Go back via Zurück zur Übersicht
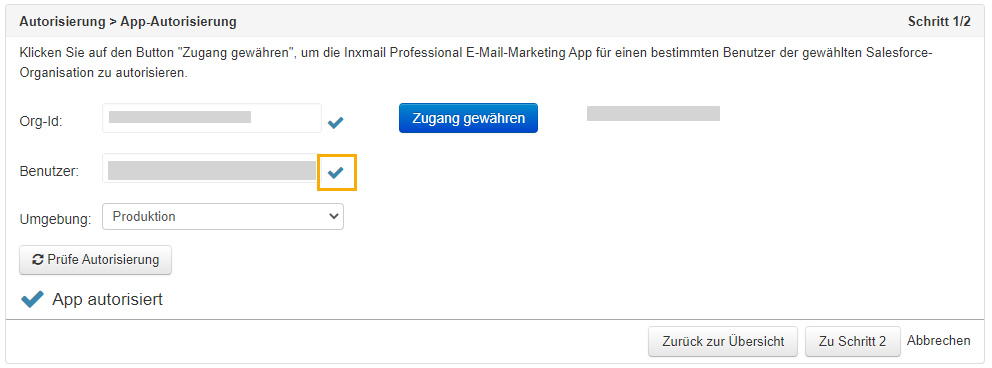Viewport: 992px width, 368px height. click(723, 341)
